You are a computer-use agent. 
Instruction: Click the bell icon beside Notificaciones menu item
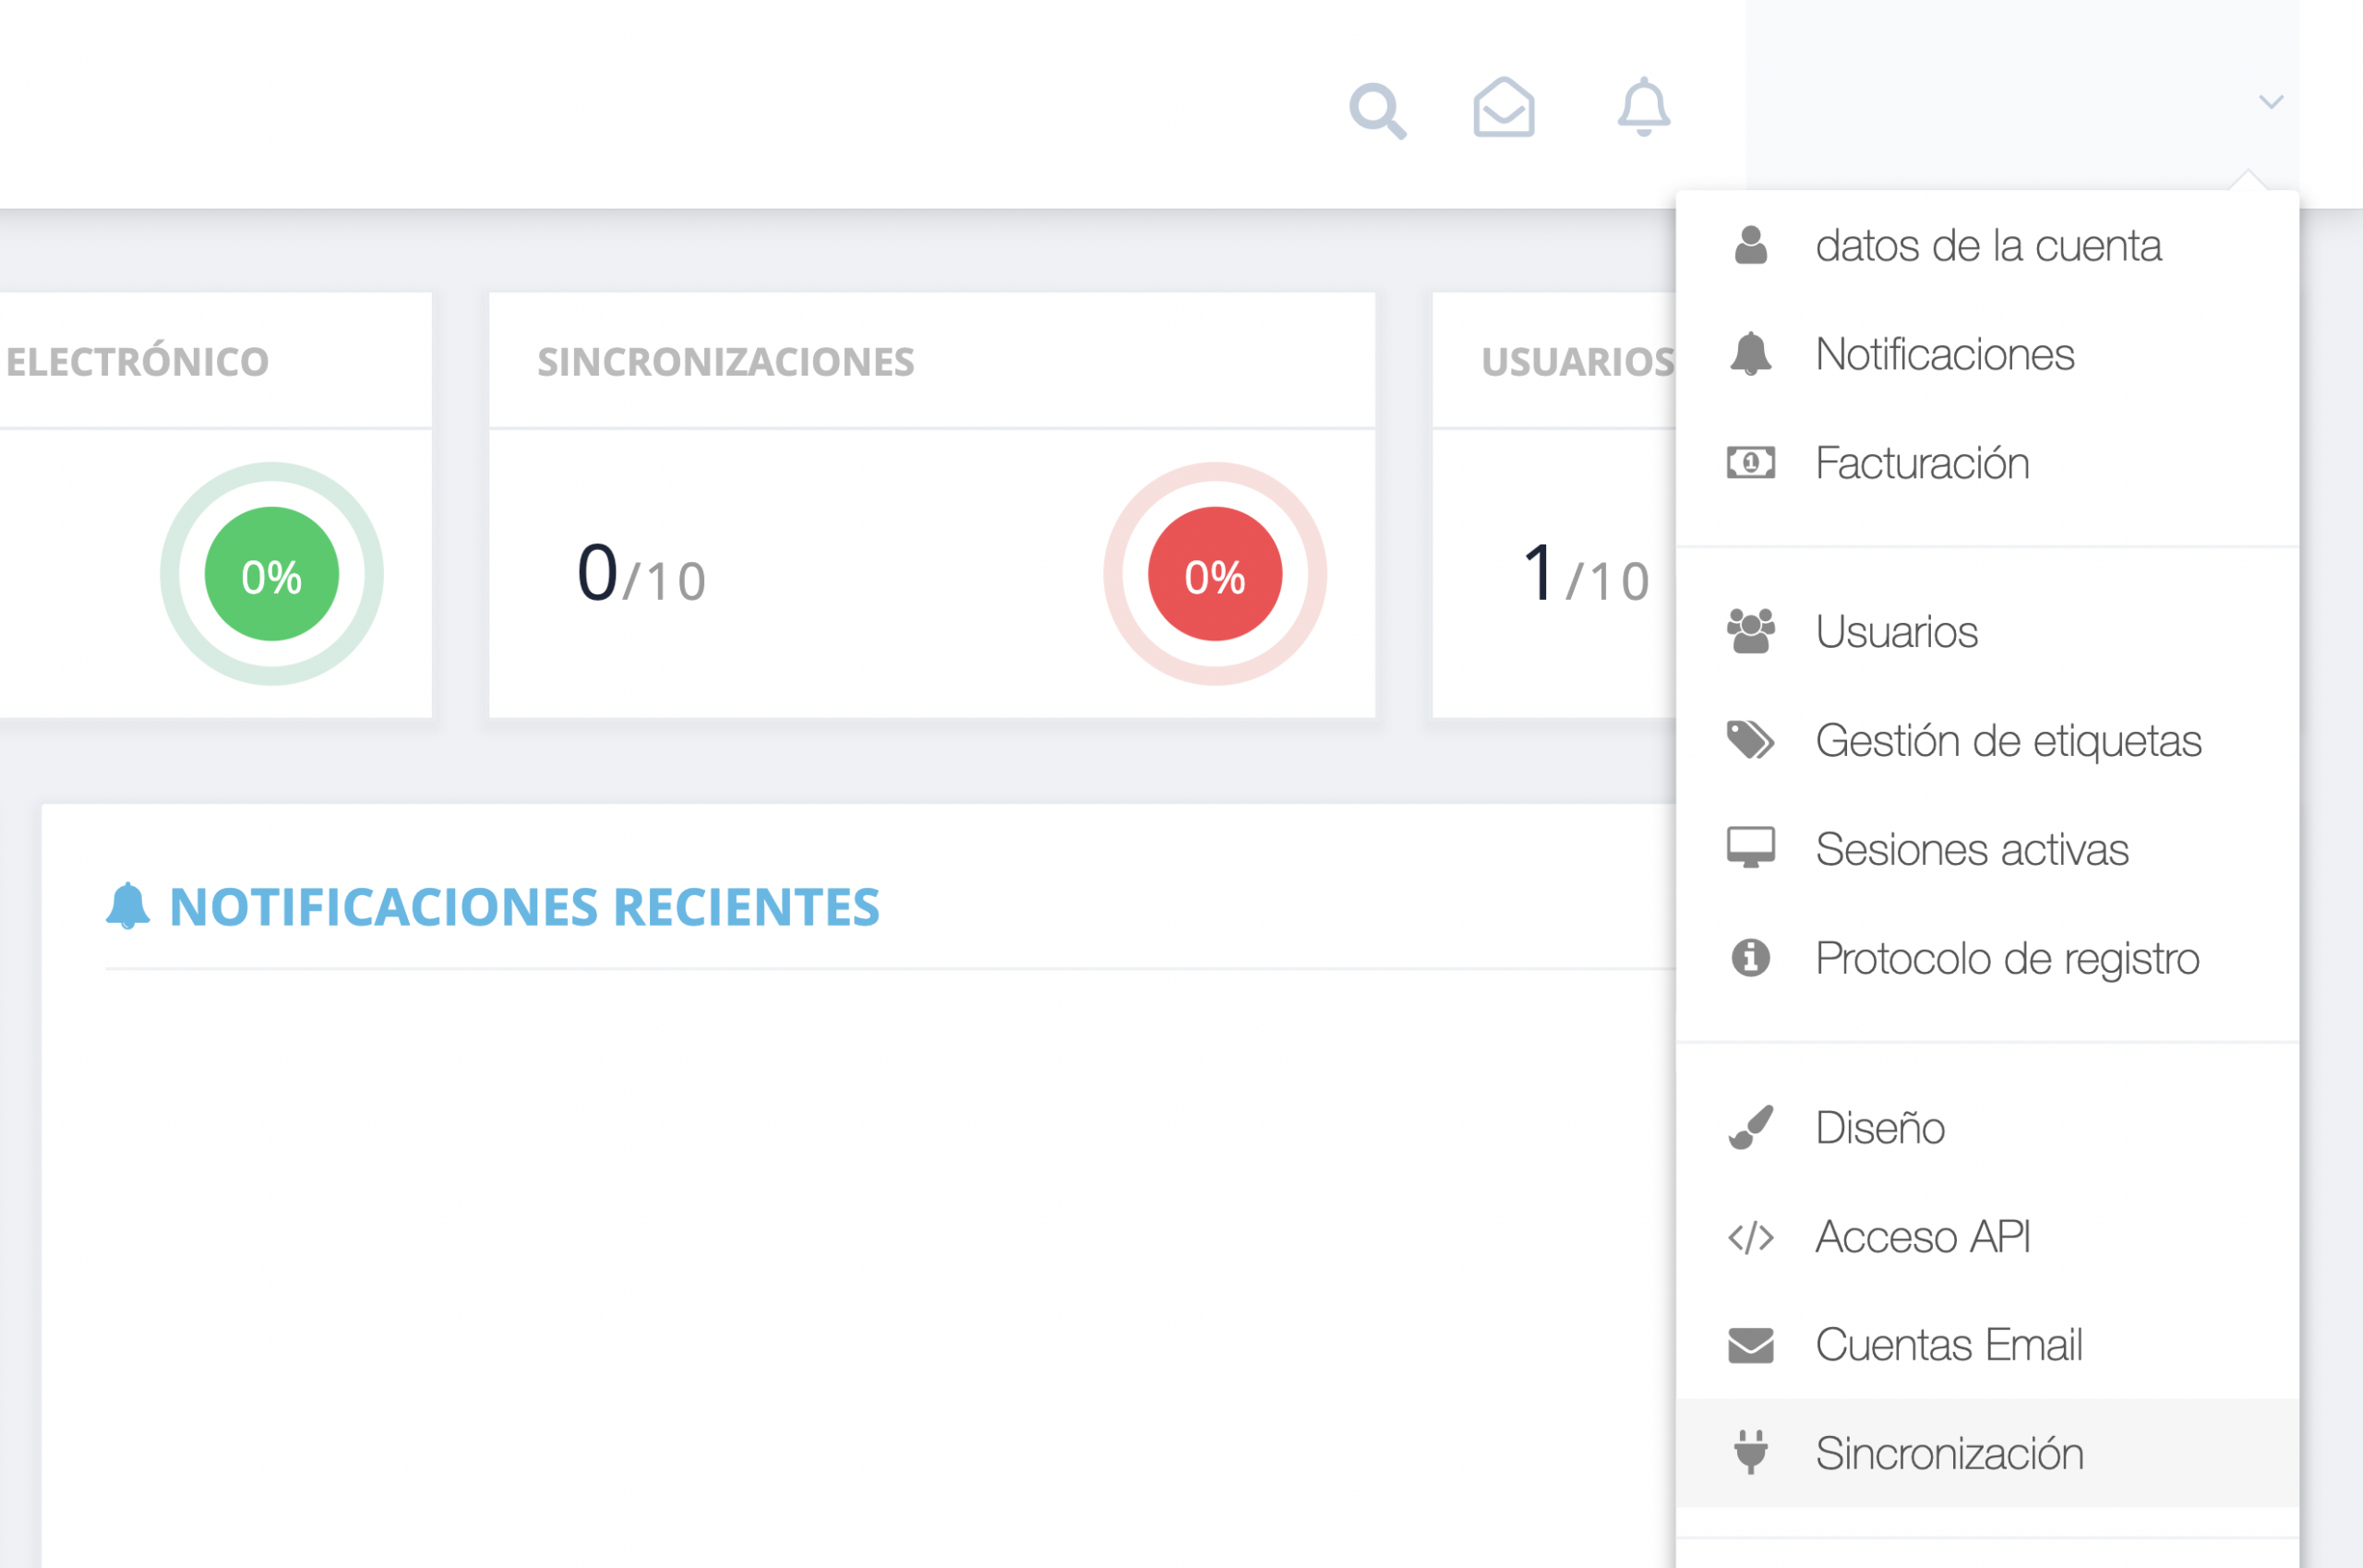point(1750,354)
